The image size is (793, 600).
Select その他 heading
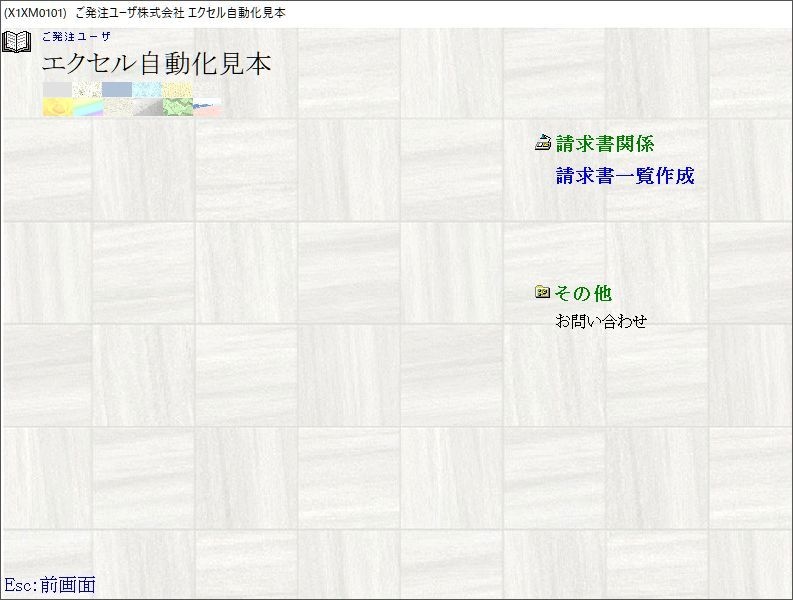pyautogui.click(x=583, y=293)
